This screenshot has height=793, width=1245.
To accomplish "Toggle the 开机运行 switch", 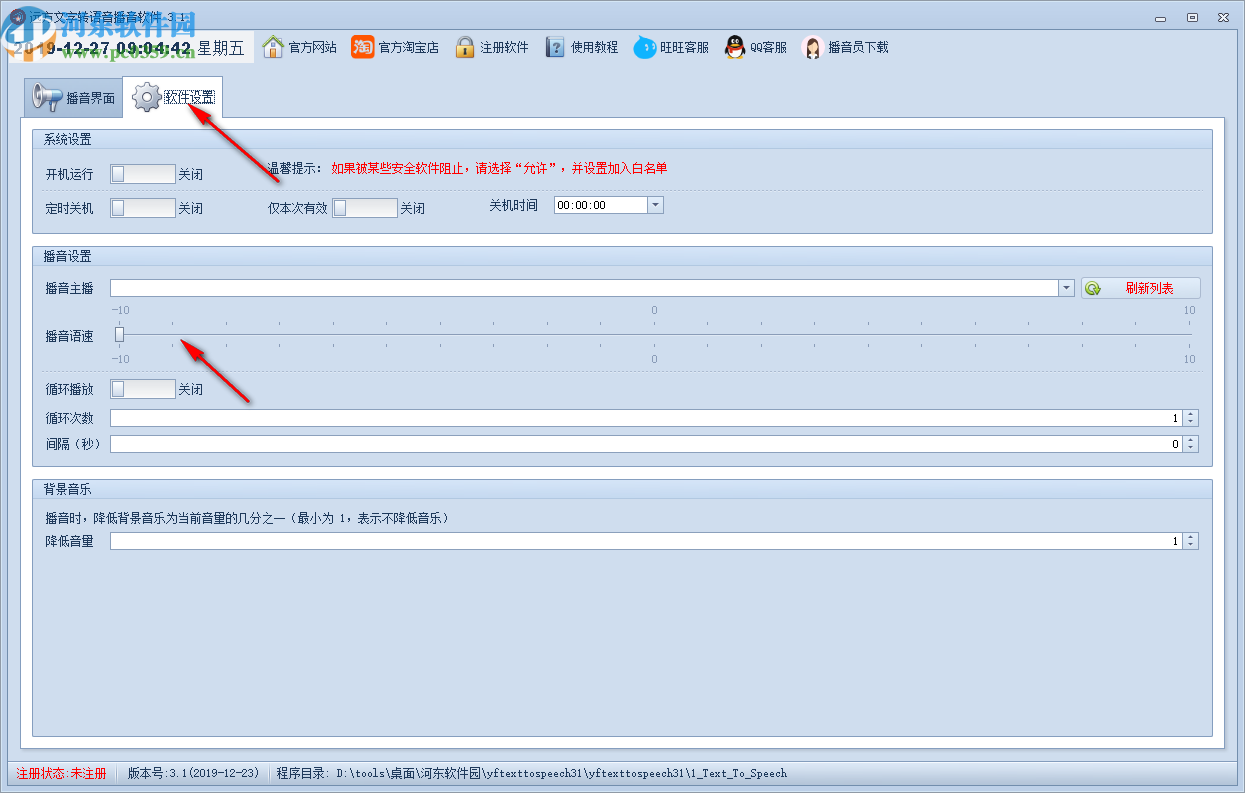I will (x=143, y=174).
